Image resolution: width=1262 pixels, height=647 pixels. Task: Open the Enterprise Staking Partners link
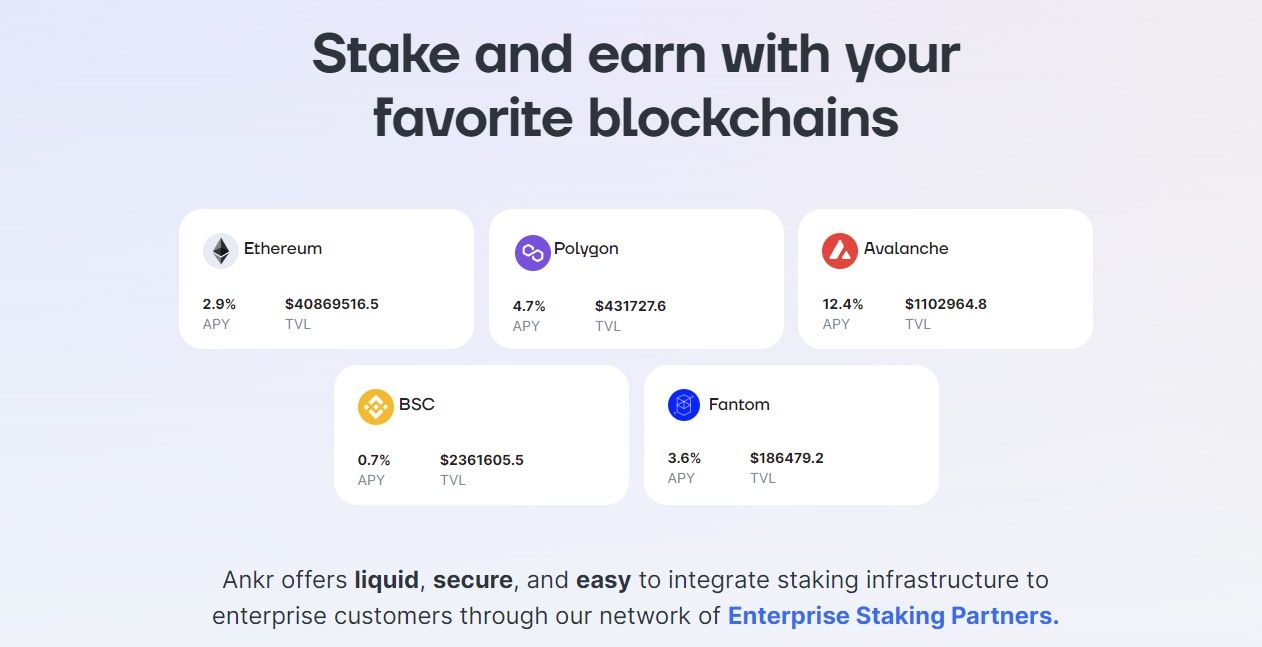pos(893,615)
